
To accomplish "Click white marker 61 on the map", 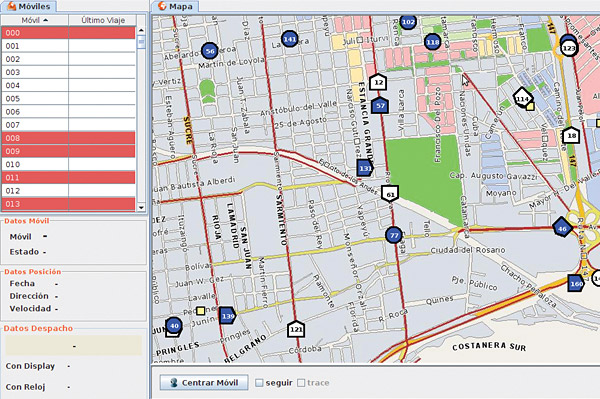I will 390,194.
